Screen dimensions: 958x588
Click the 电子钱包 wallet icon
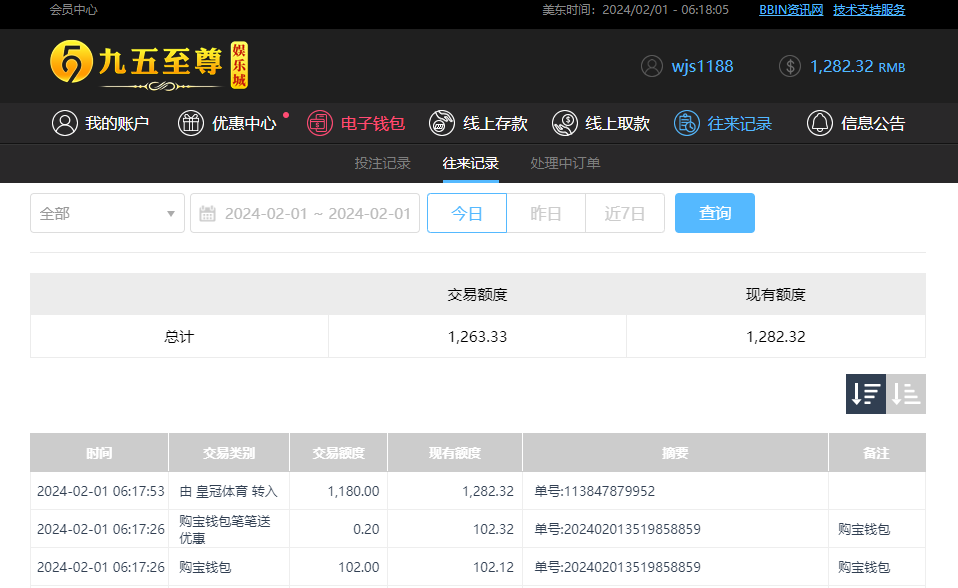320,123
